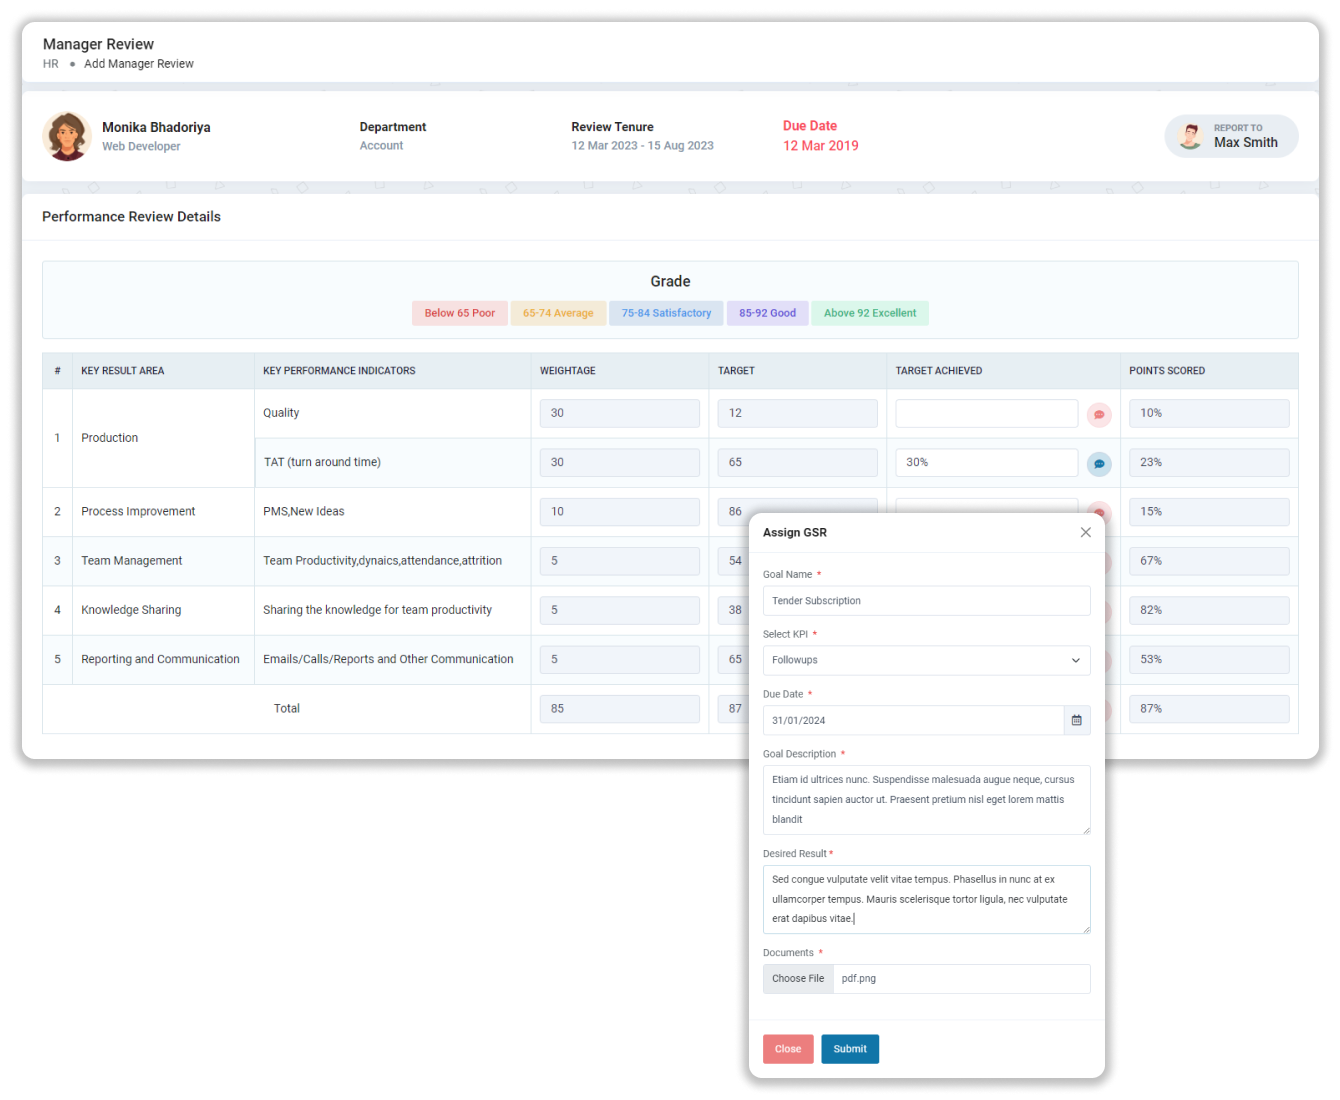Click the pink comment icon on the Quality row

click(1099, 413)
